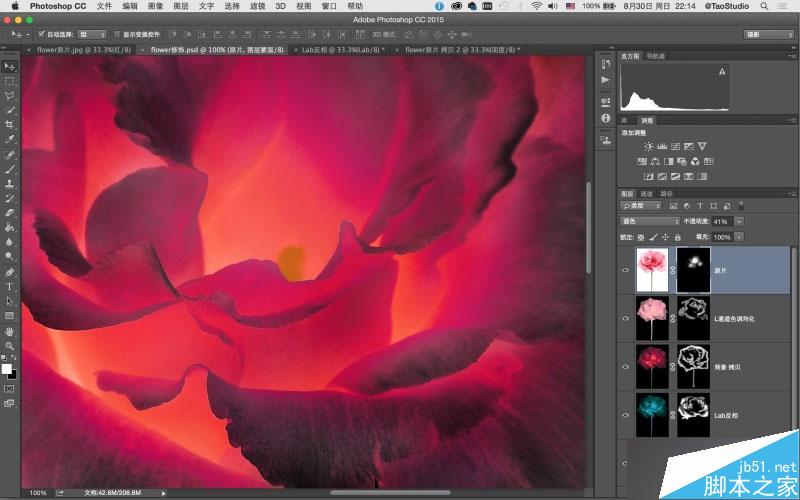Image resolution: width=800 pixels, height=500 pixels.
Task: Select the Path Selection arrow tool
Action: coord(9,301)
